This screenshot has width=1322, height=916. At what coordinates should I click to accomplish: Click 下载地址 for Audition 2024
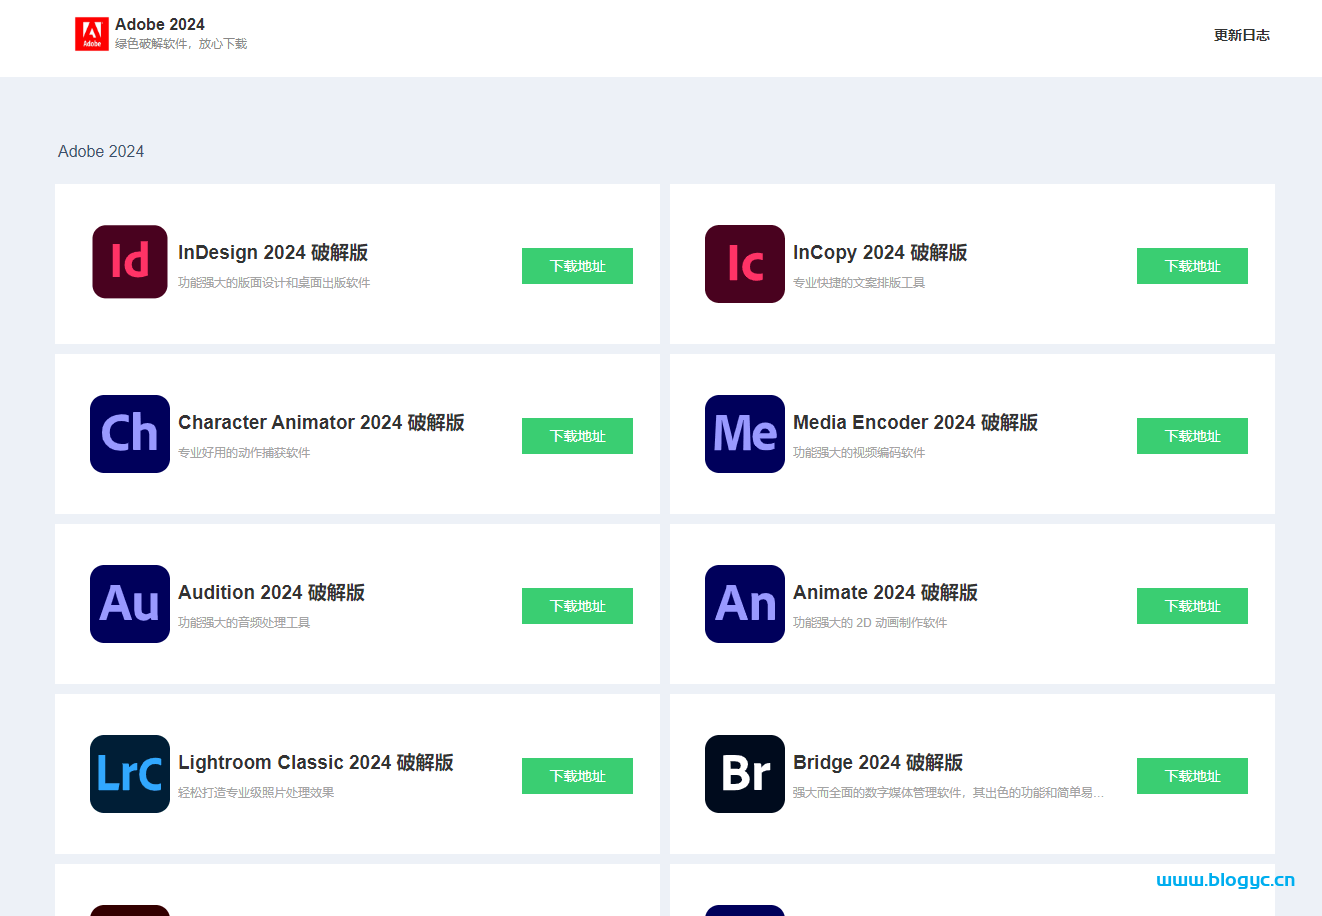pyautogui.click(x=577, y=606)
